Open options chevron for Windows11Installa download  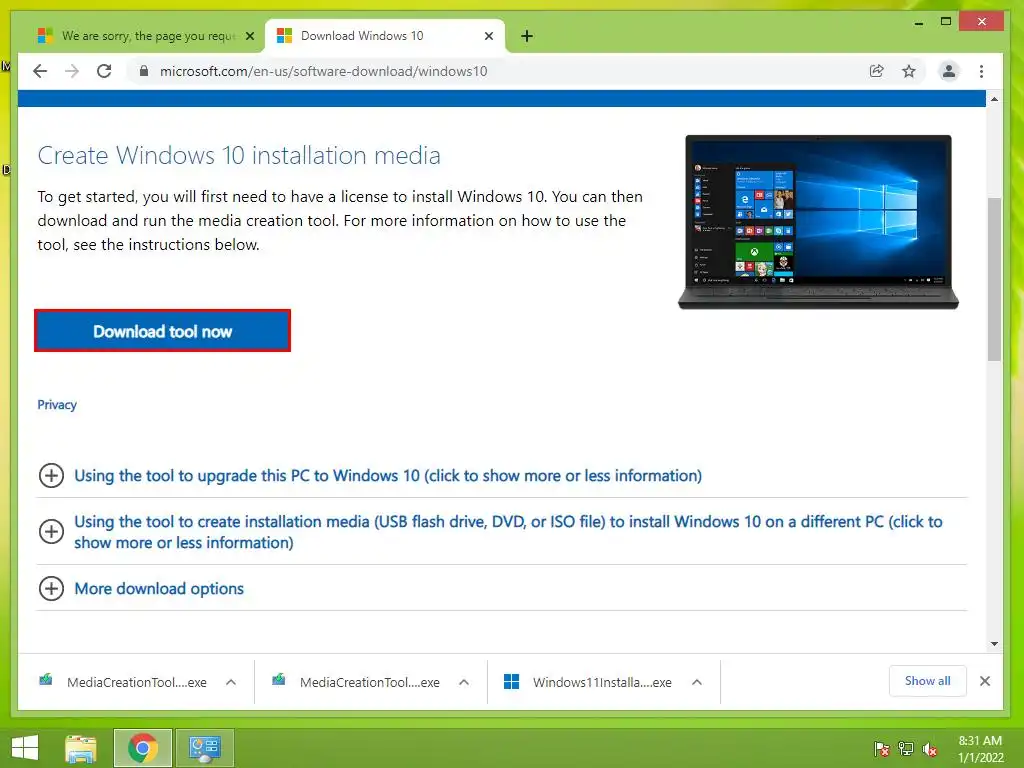[697, 682]
